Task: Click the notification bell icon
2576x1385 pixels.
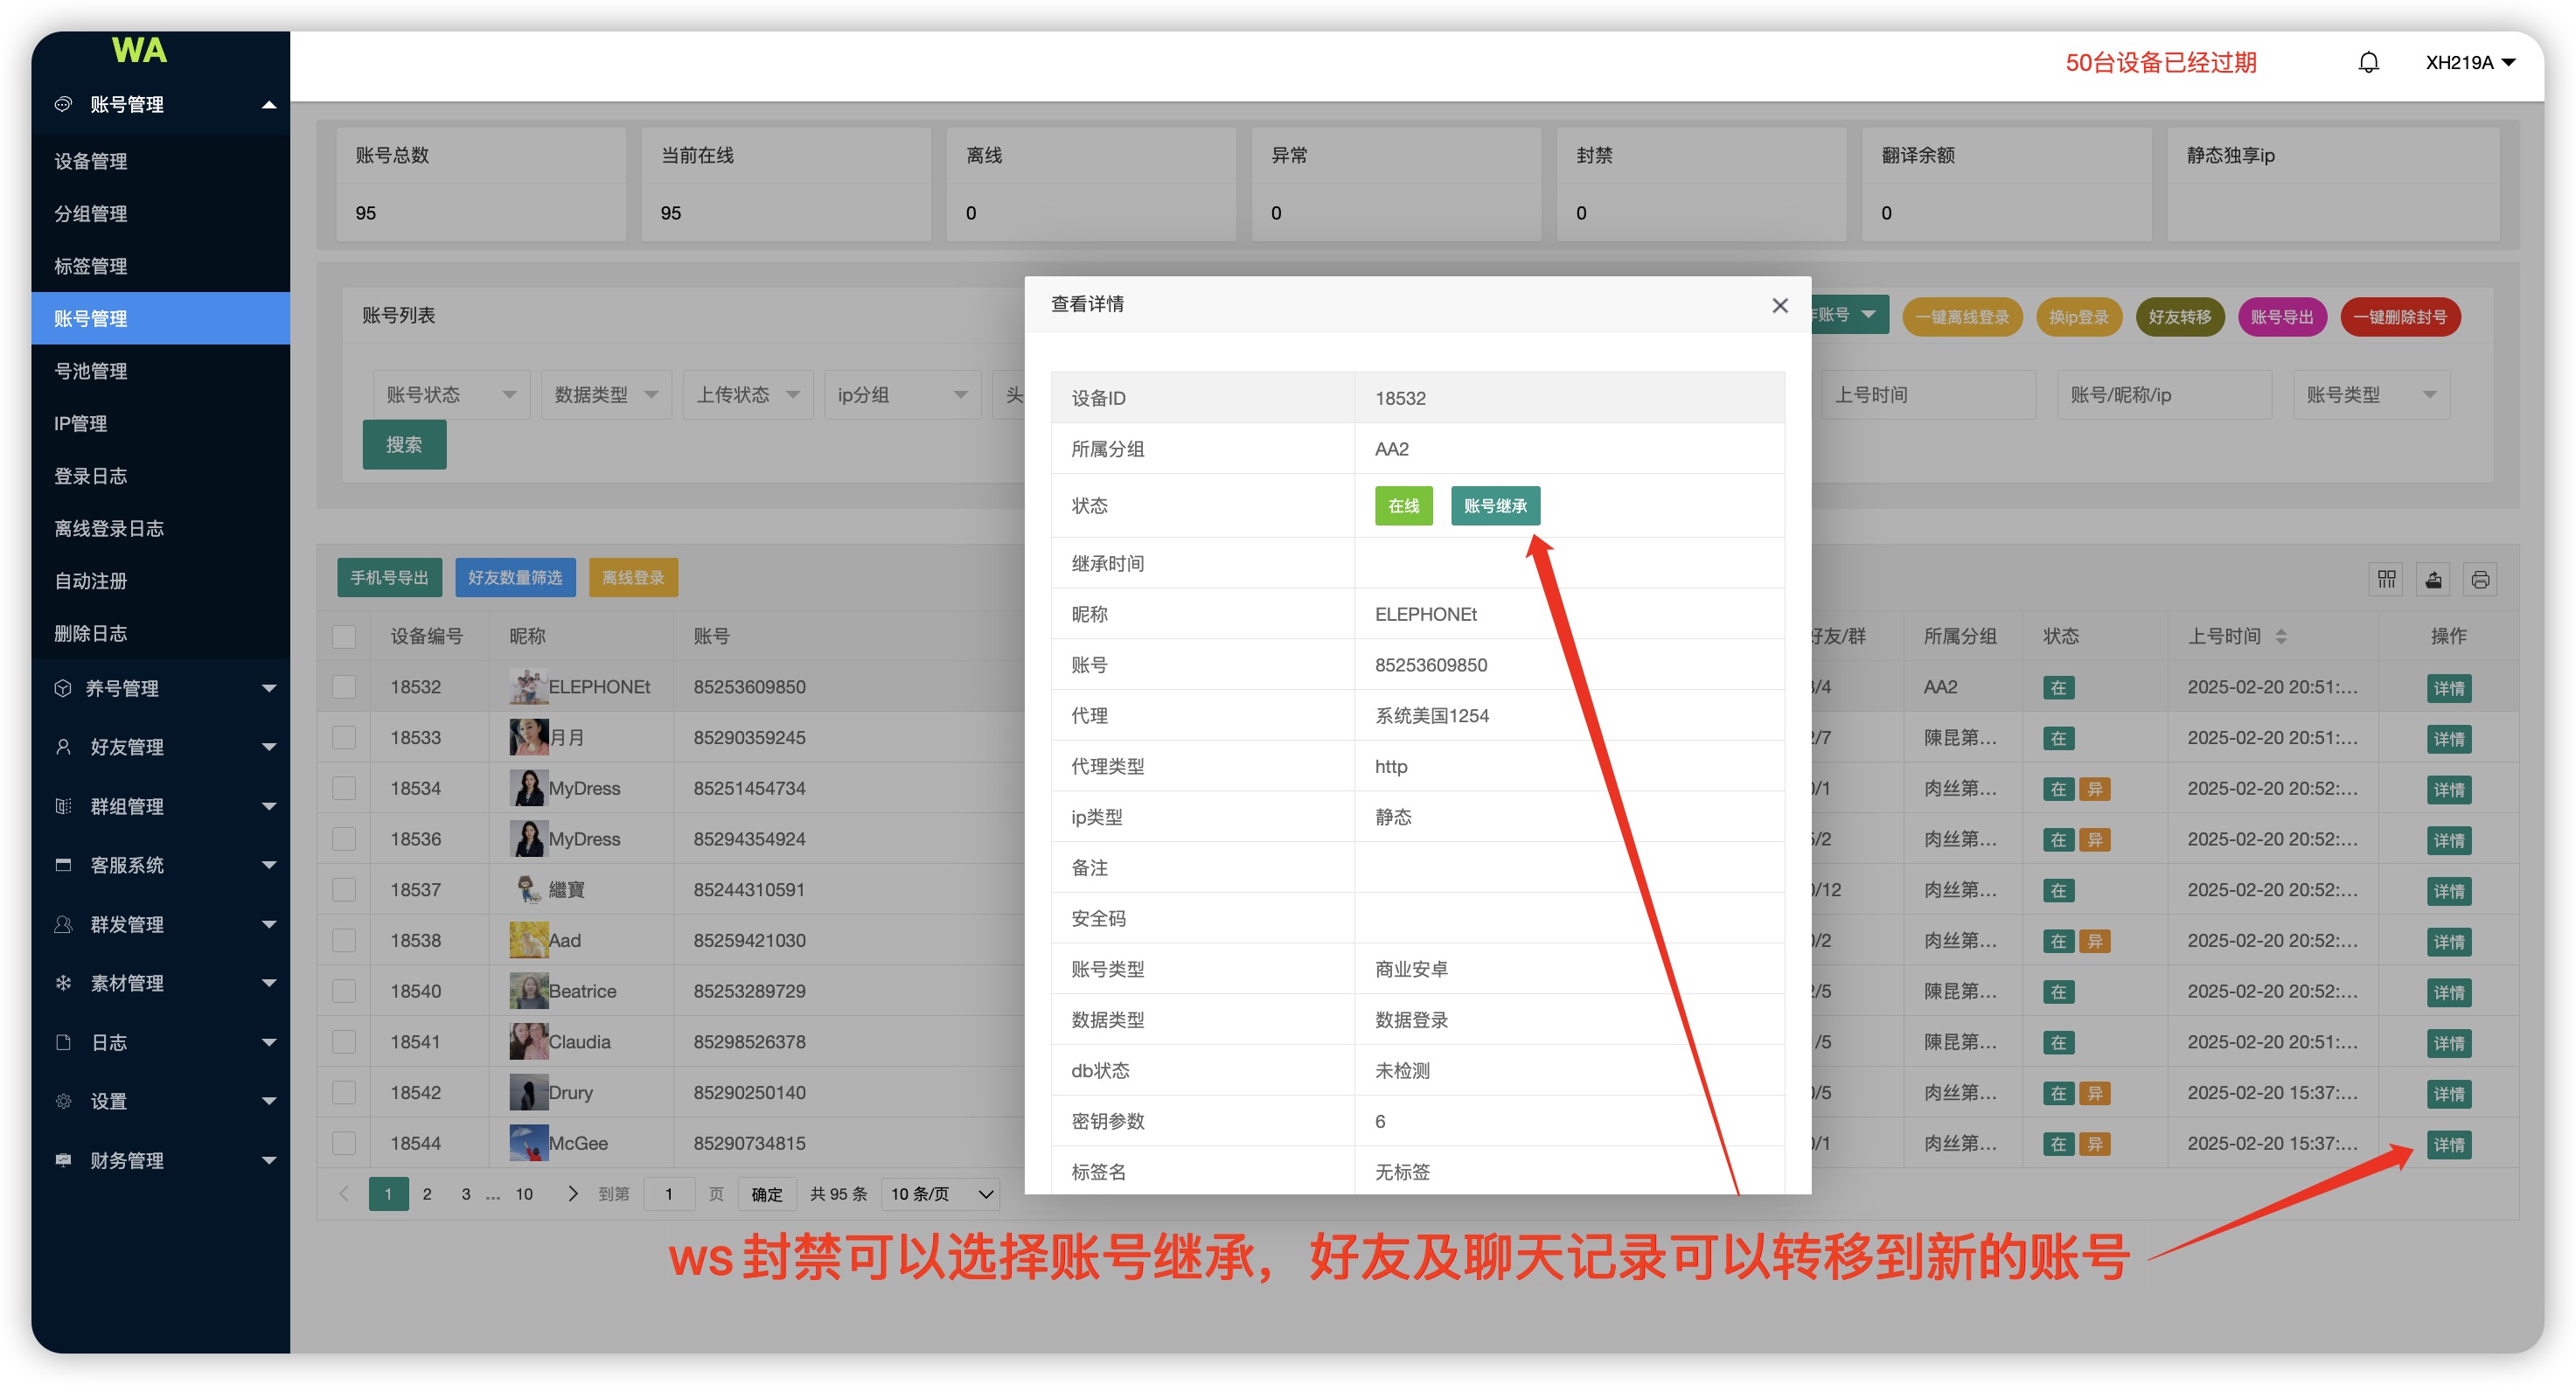Action: point(2367,63)
